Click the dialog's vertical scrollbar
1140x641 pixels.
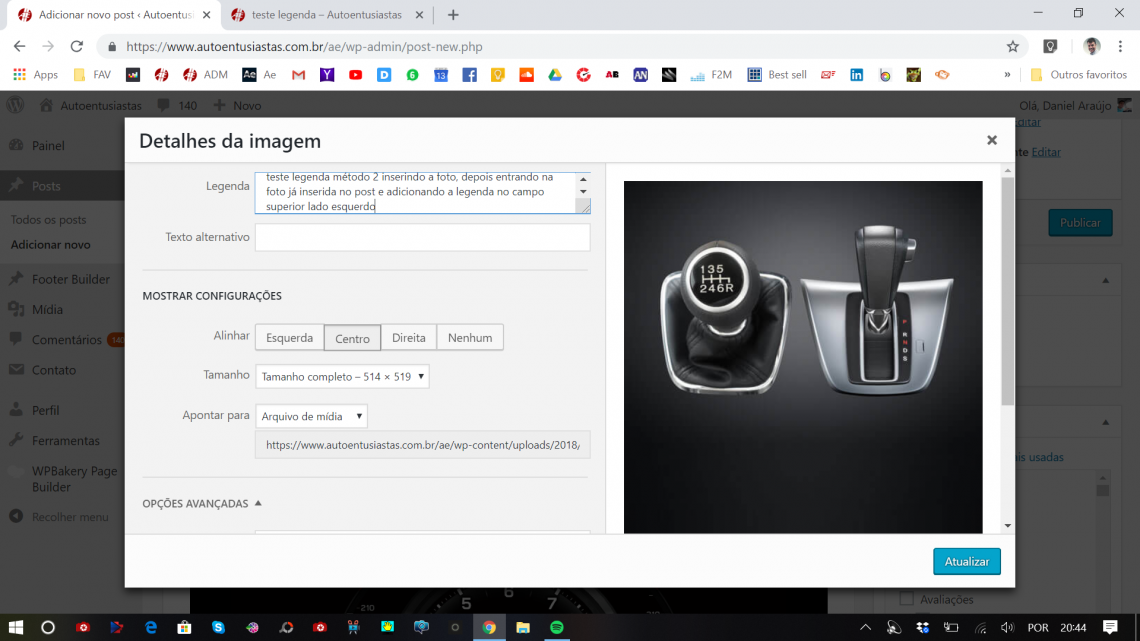(1007, 290)
